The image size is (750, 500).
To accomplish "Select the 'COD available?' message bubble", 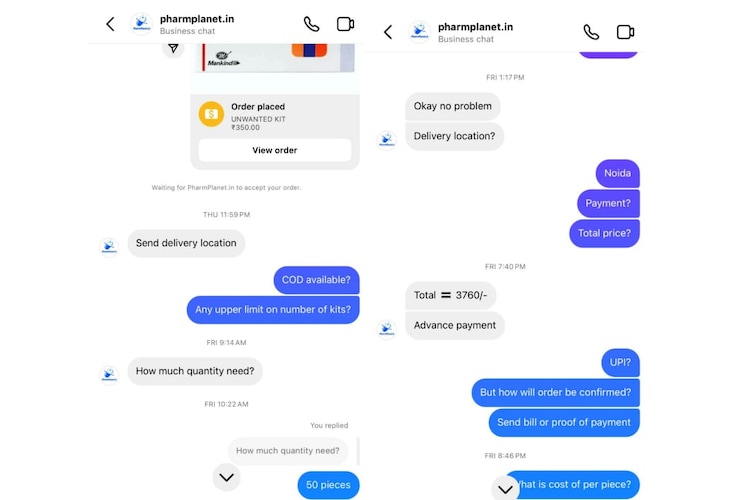I will pyautogui.click(x=316, y=280).
